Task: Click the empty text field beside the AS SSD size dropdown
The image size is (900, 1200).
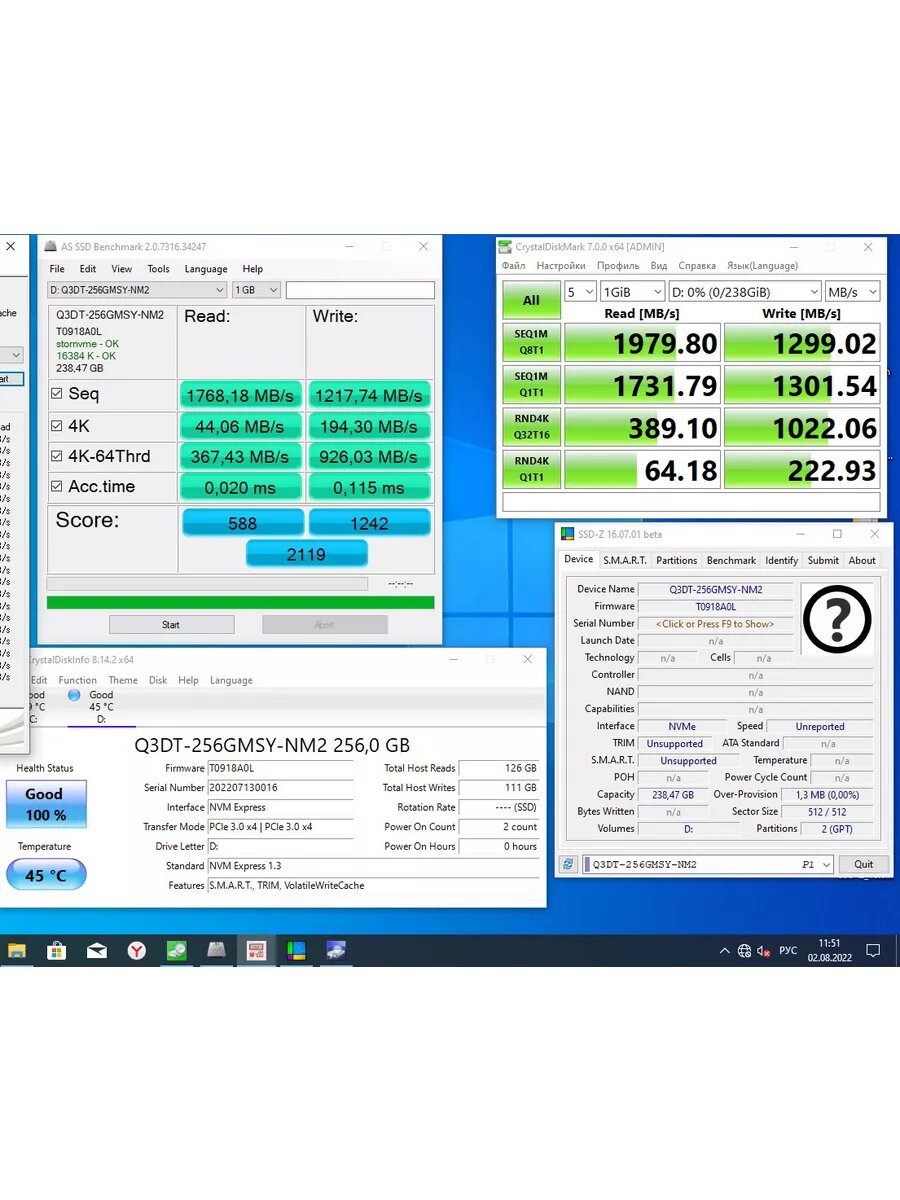Action: point(360,290)
